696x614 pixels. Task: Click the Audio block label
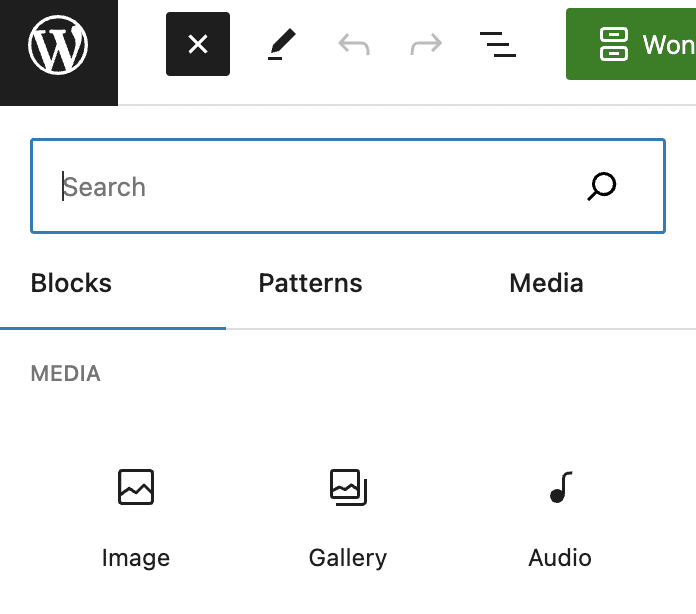pos(560,558)
